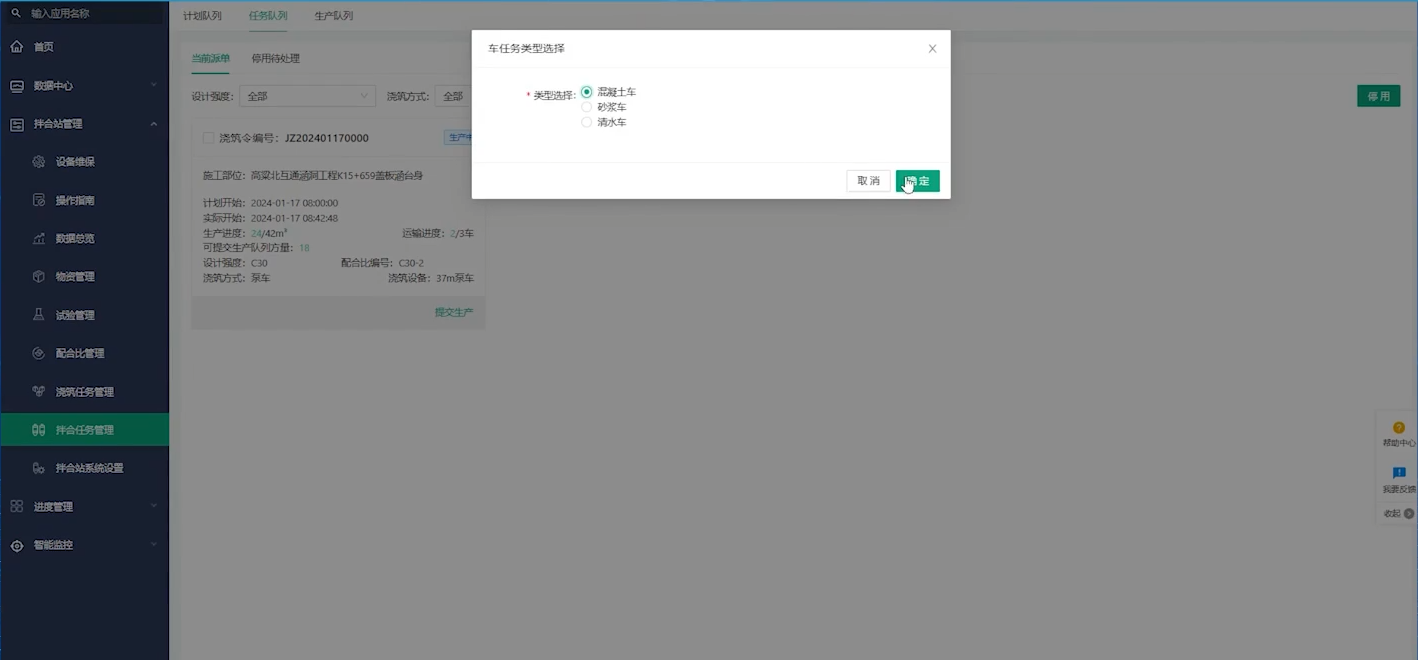Screen dimensions: 1418x660
Task: Click the 车任务类型选择 dialog title
Action: (x=526, y=48)
